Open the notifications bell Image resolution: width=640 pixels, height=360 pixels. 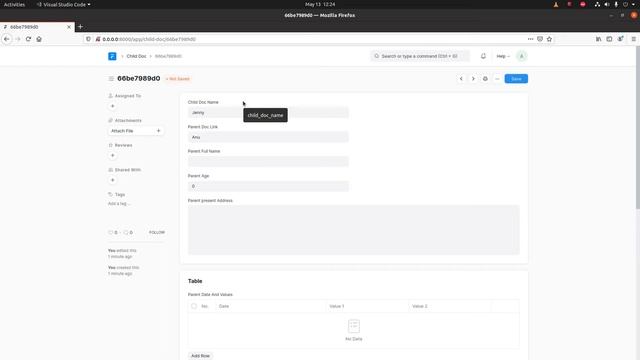483,56
